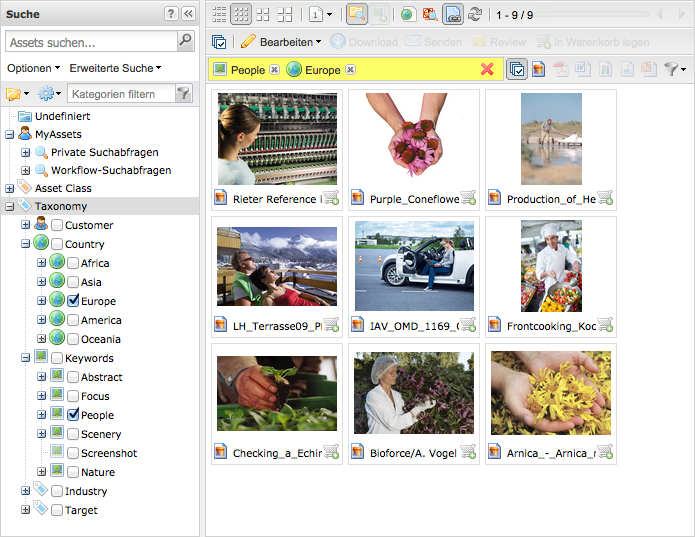This screenshot has height=537, width=695.
Task: Expand the Target tree node
Action: point(25,510)
